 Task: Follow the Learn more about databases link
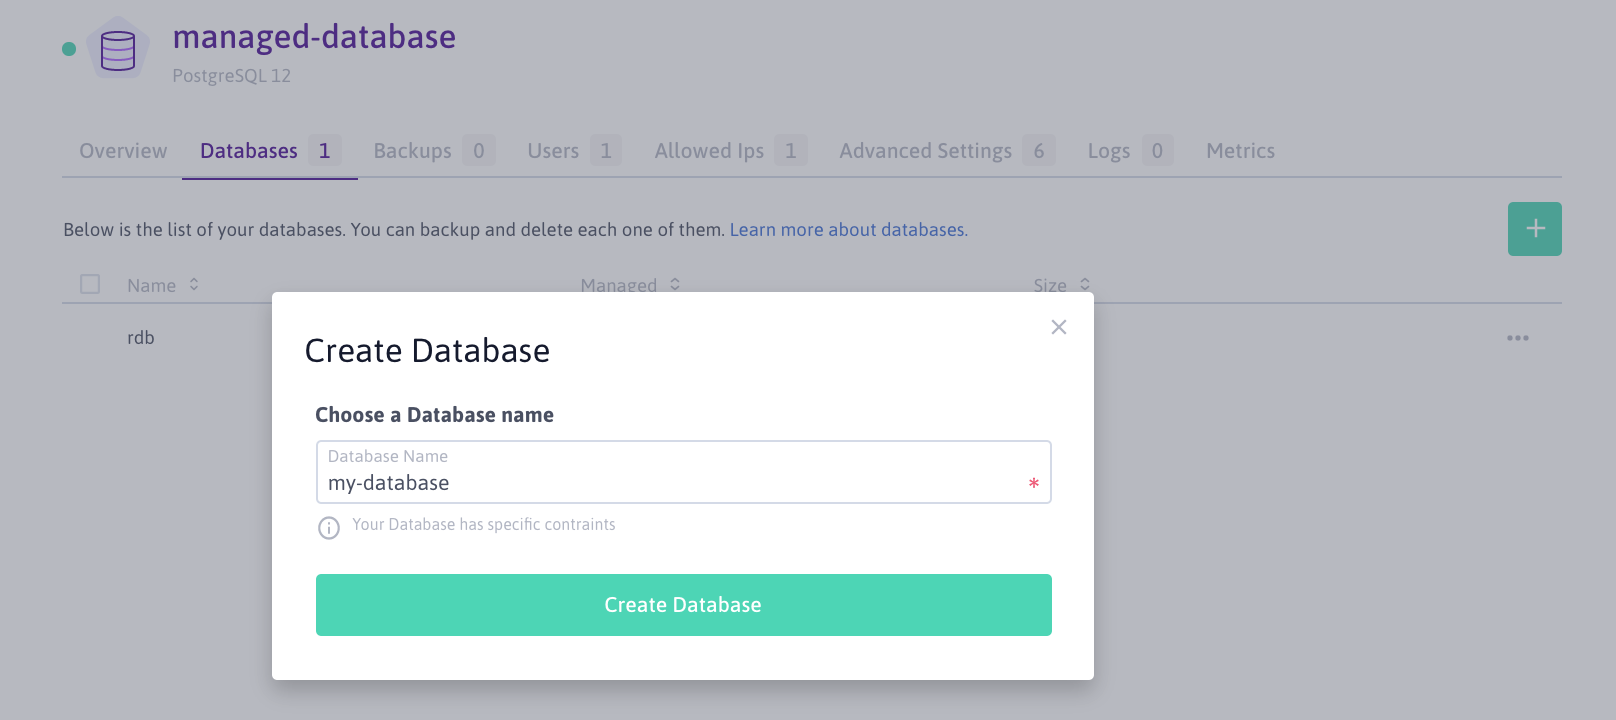[848, 230]
